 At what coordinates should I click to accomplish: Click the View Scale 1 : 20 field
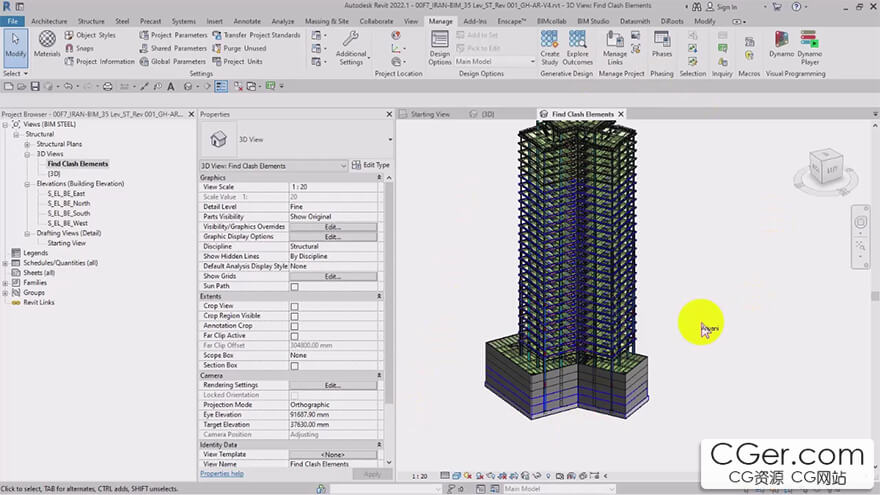(333, 187)
